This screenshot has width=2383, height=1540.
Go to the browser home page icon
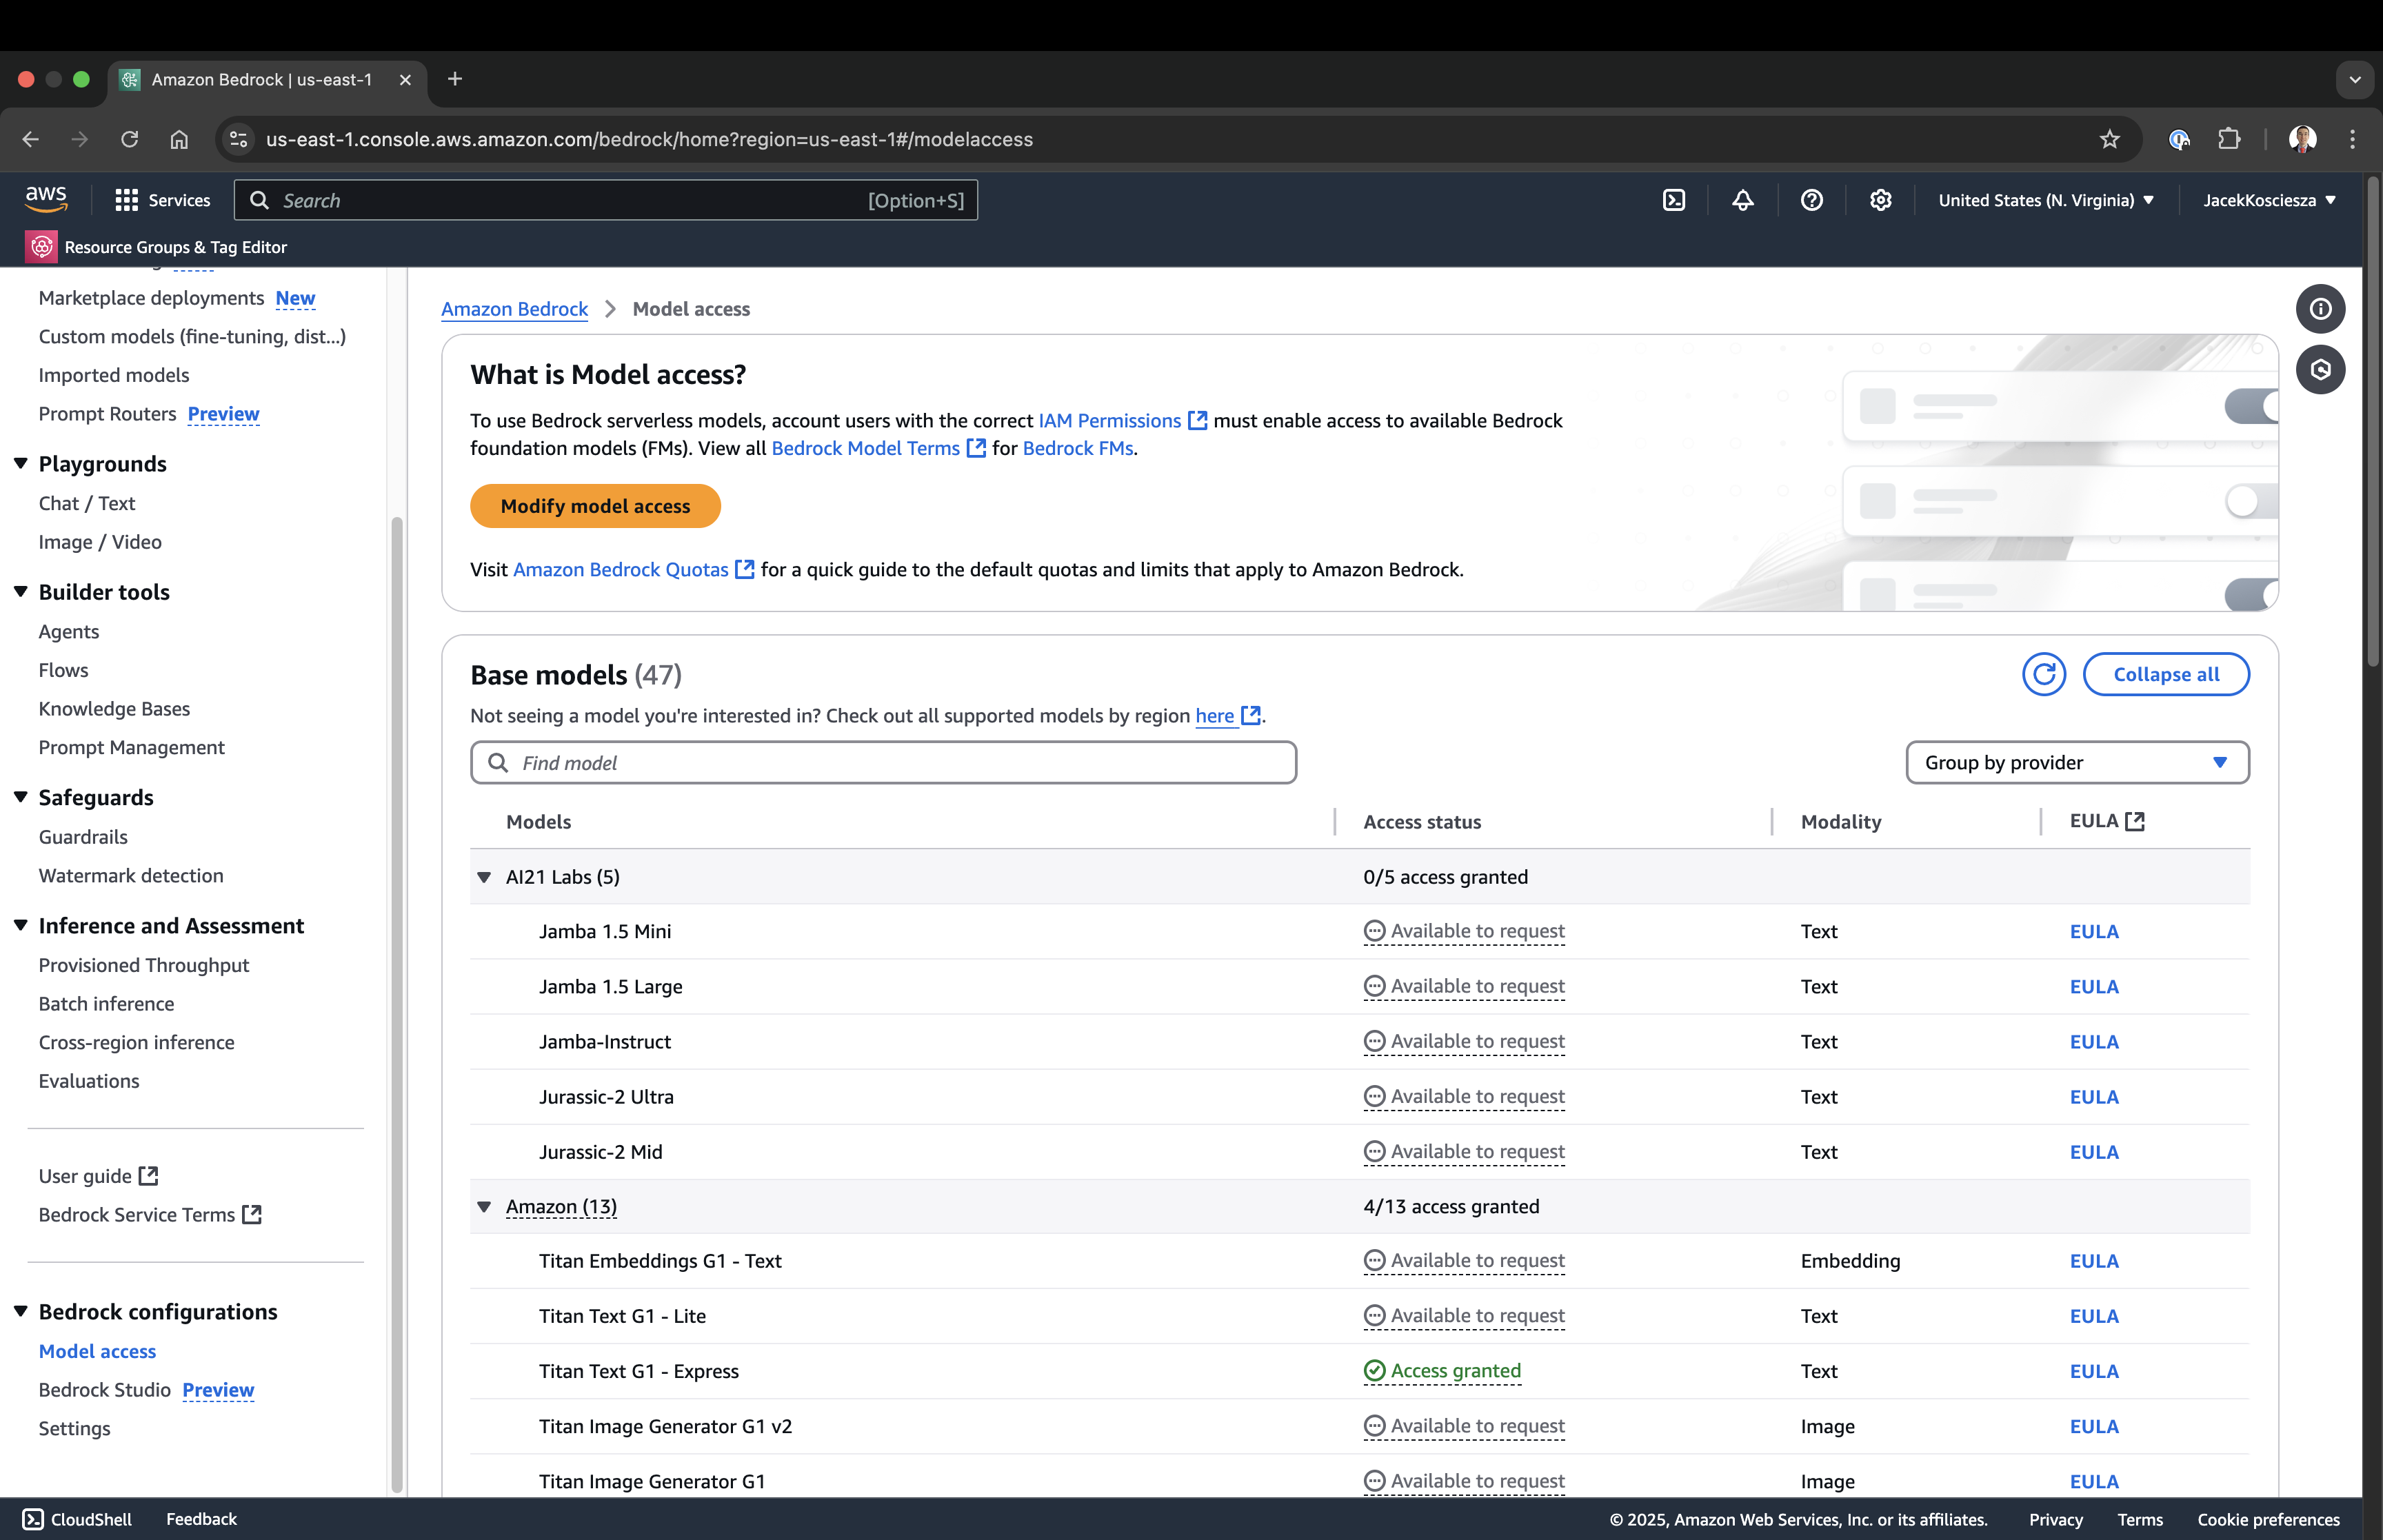click(x=179, y=139)
